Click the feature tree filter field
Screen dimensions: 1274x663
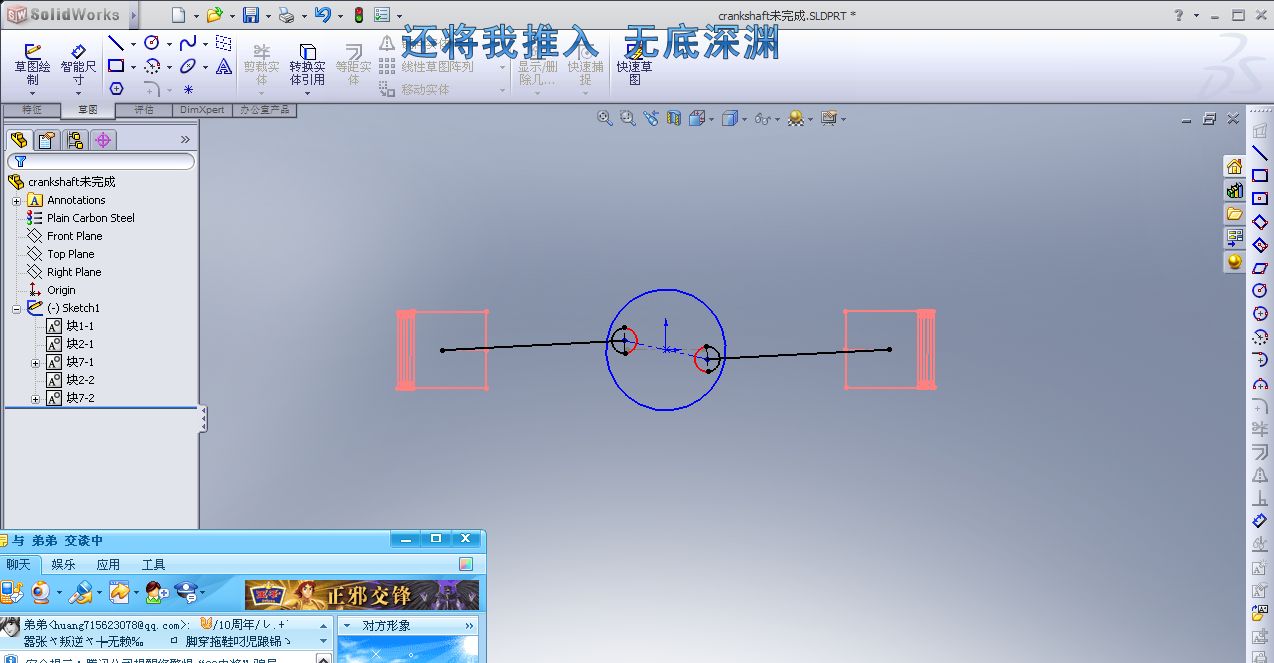101,161
